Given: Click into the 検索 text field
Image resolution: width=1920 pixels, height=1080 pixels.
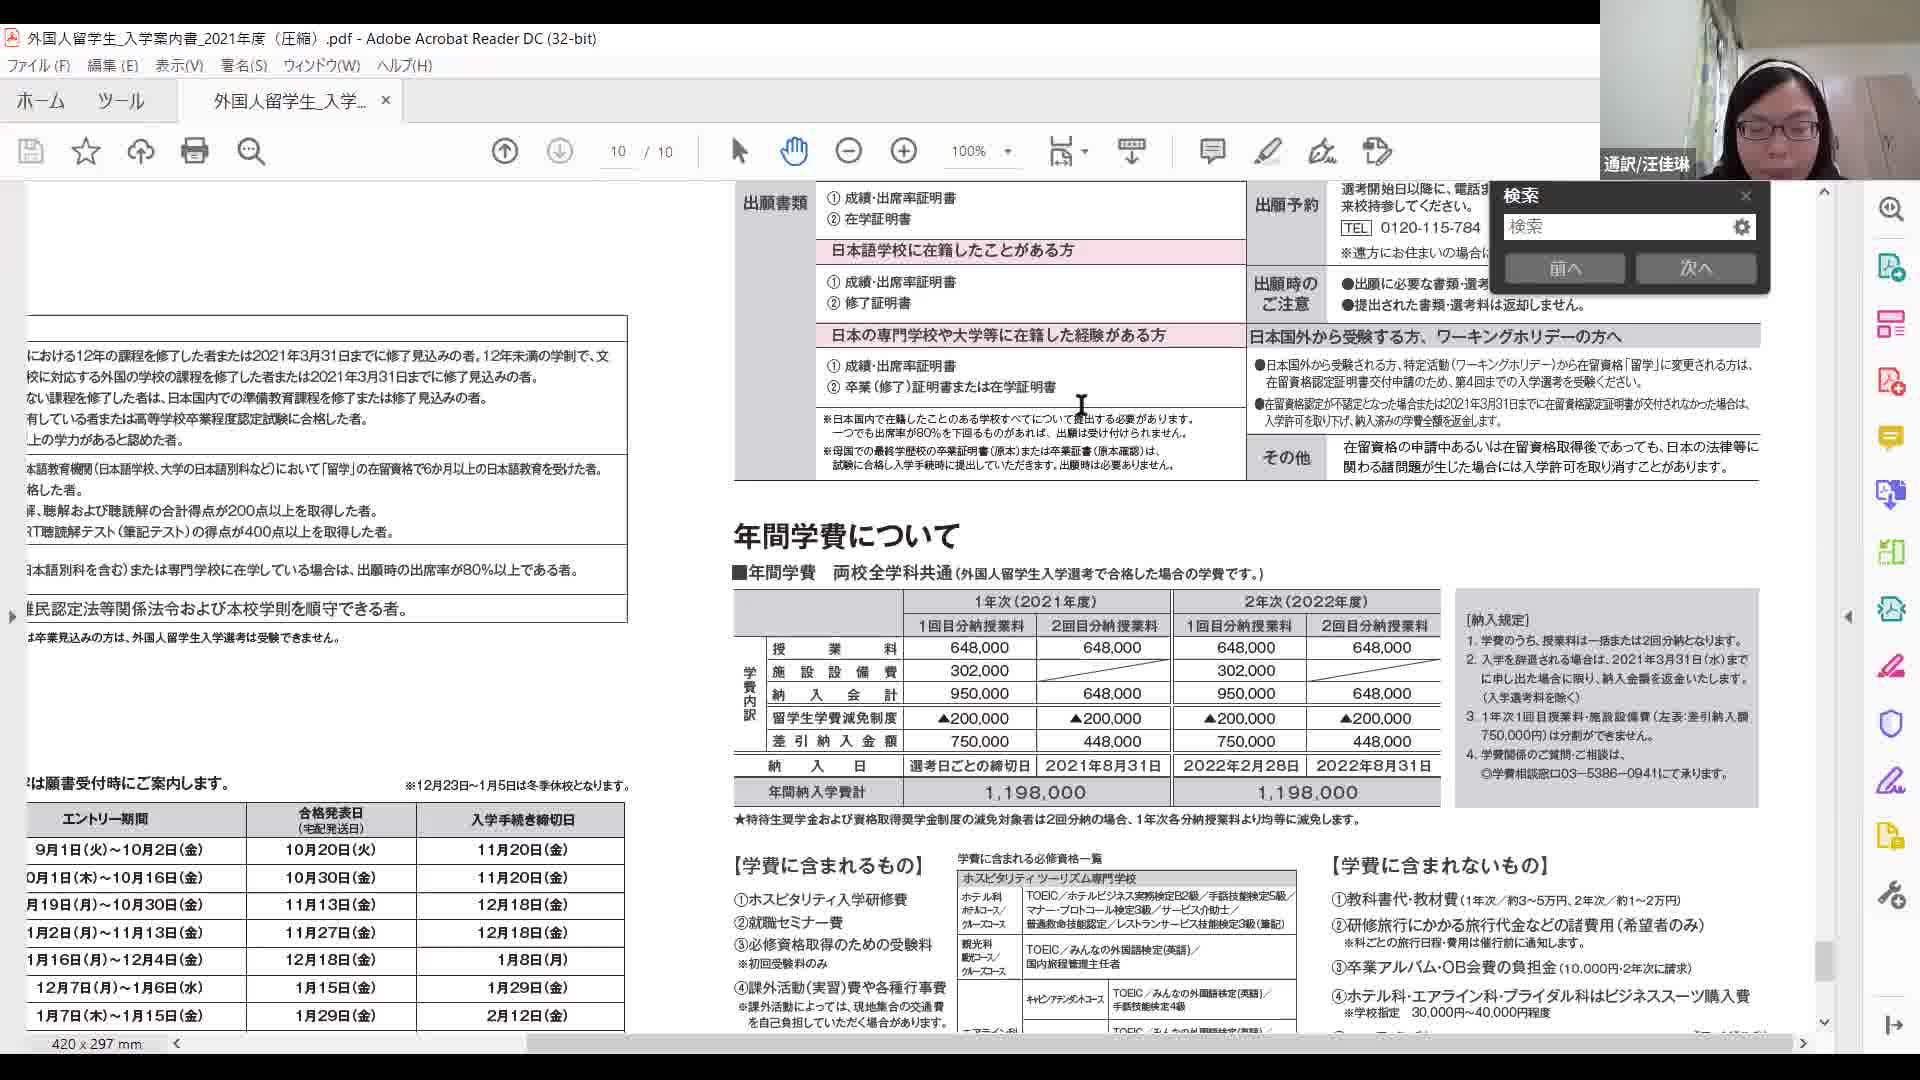Looking at the screenshot, I should (1618, 227).
